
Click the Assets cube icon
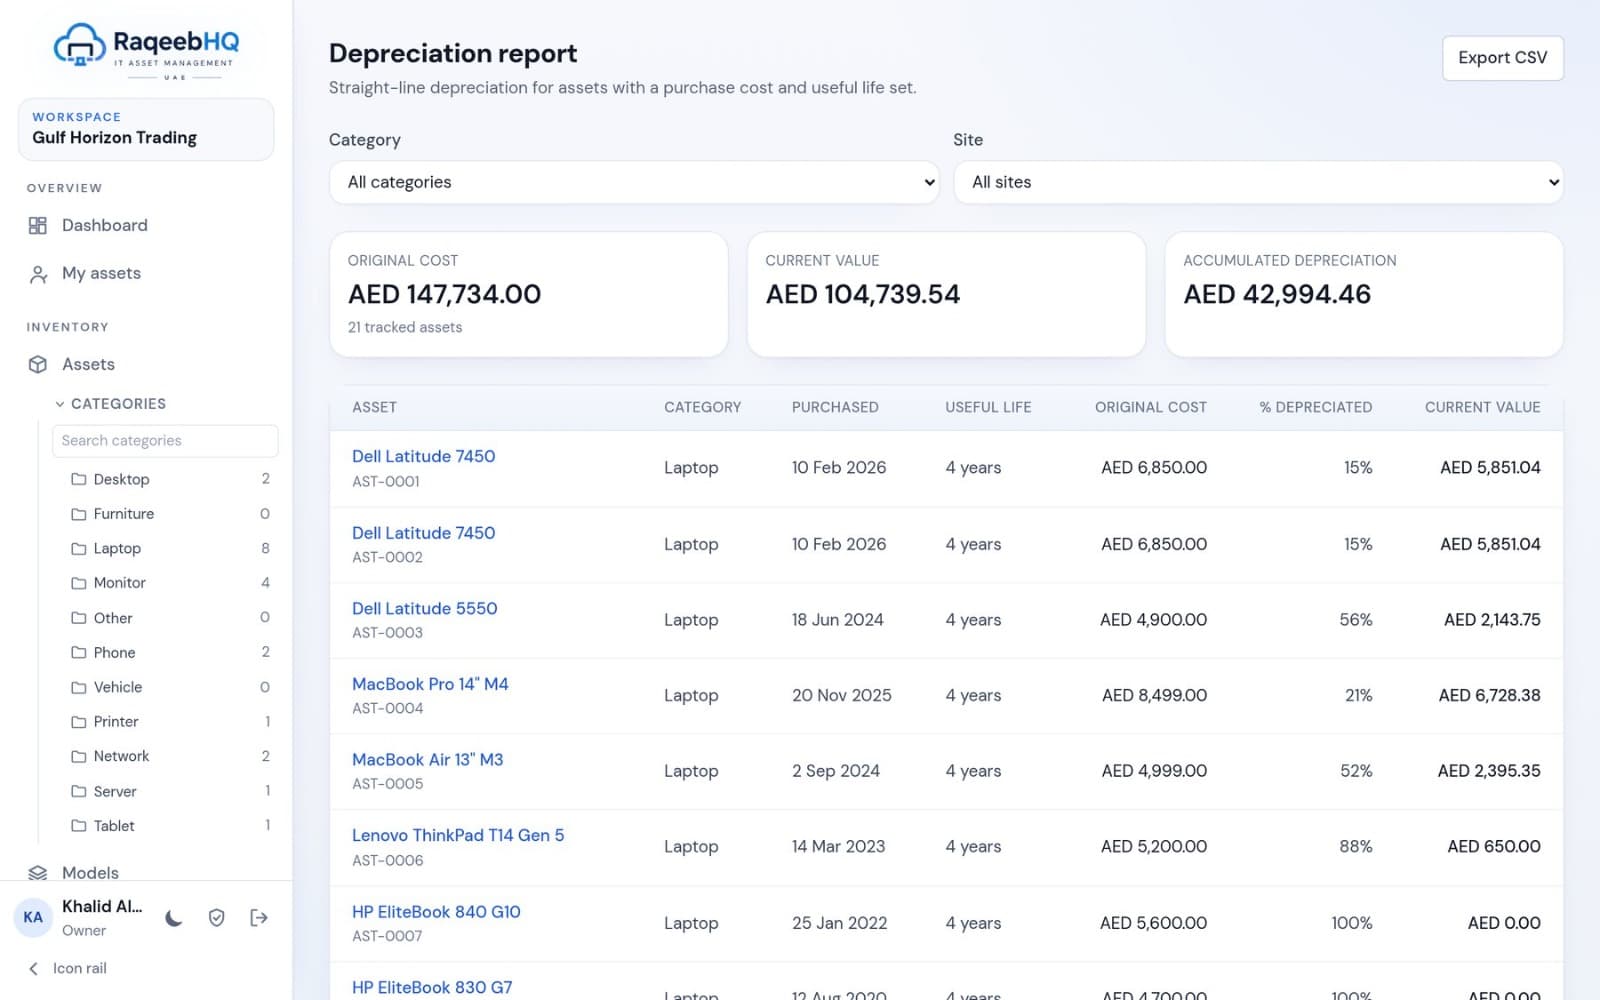pyautogui.click(x=38, y=365)
